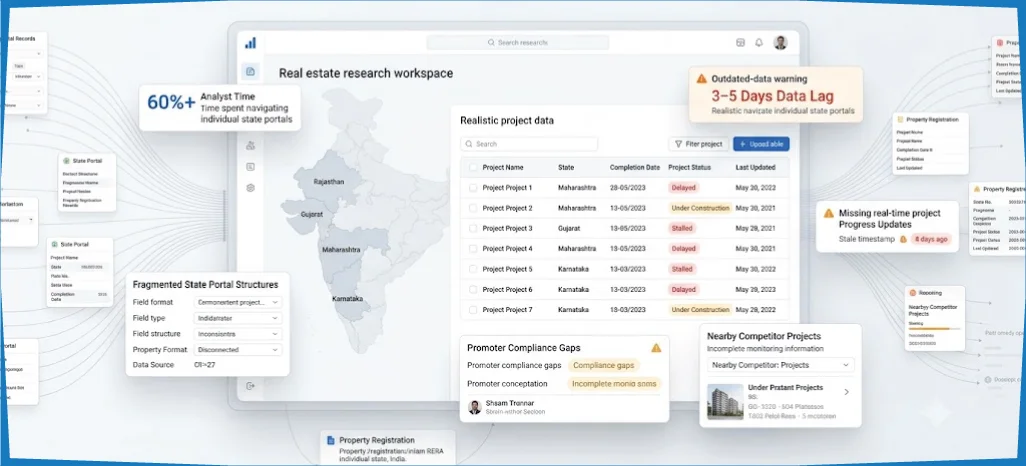1026x466 pixels.
Task: Click the alert icon next to Stale timestamp
Action: point(903,240)
